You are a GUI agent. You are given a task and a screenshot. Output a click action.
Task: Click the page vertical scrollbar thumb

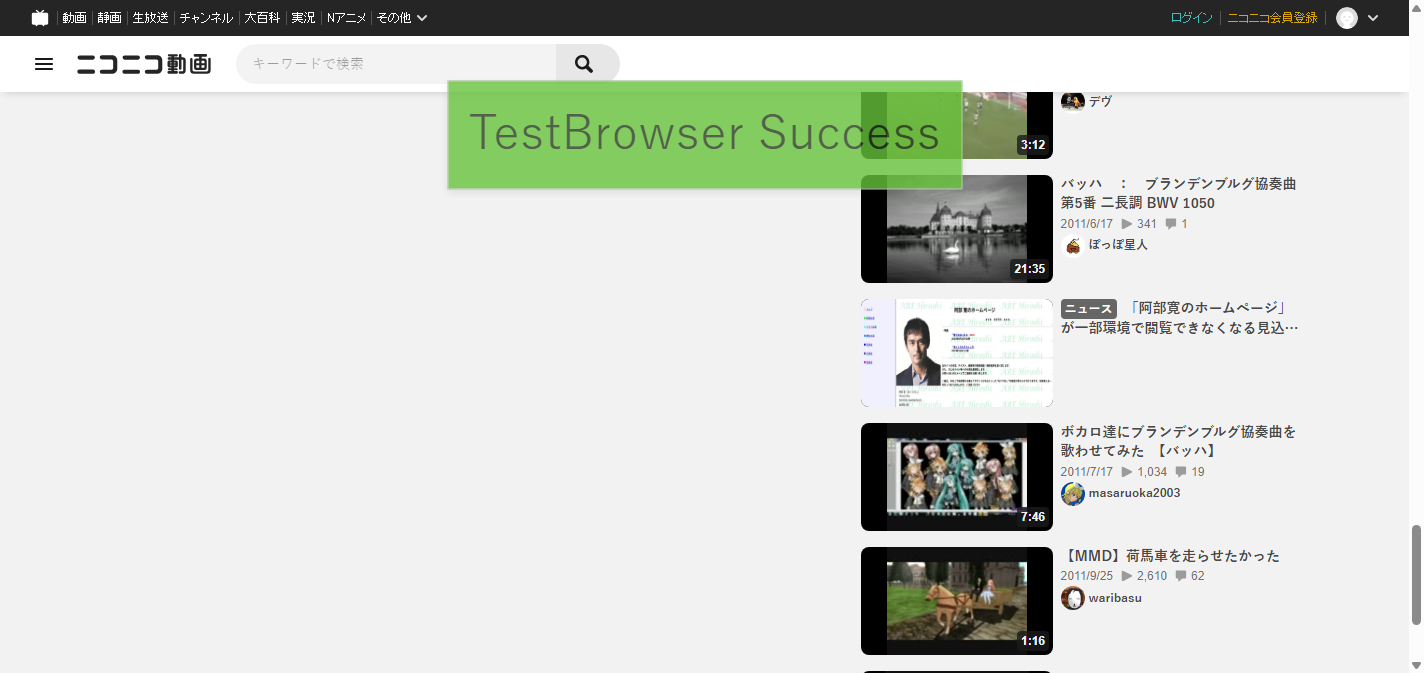[1416, 575]
